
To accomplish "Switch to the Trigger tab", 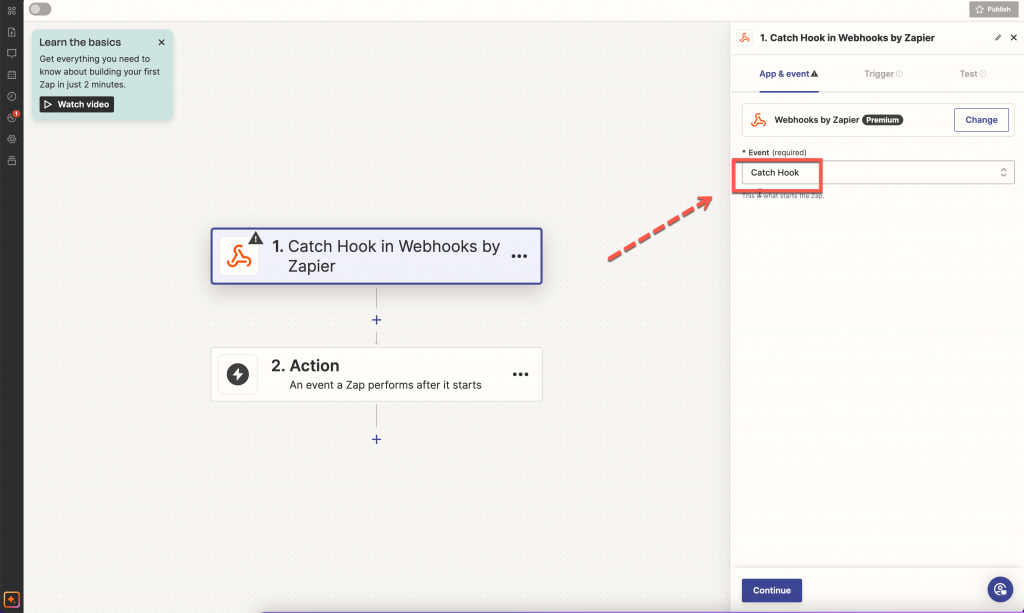I will pos(883,74).
